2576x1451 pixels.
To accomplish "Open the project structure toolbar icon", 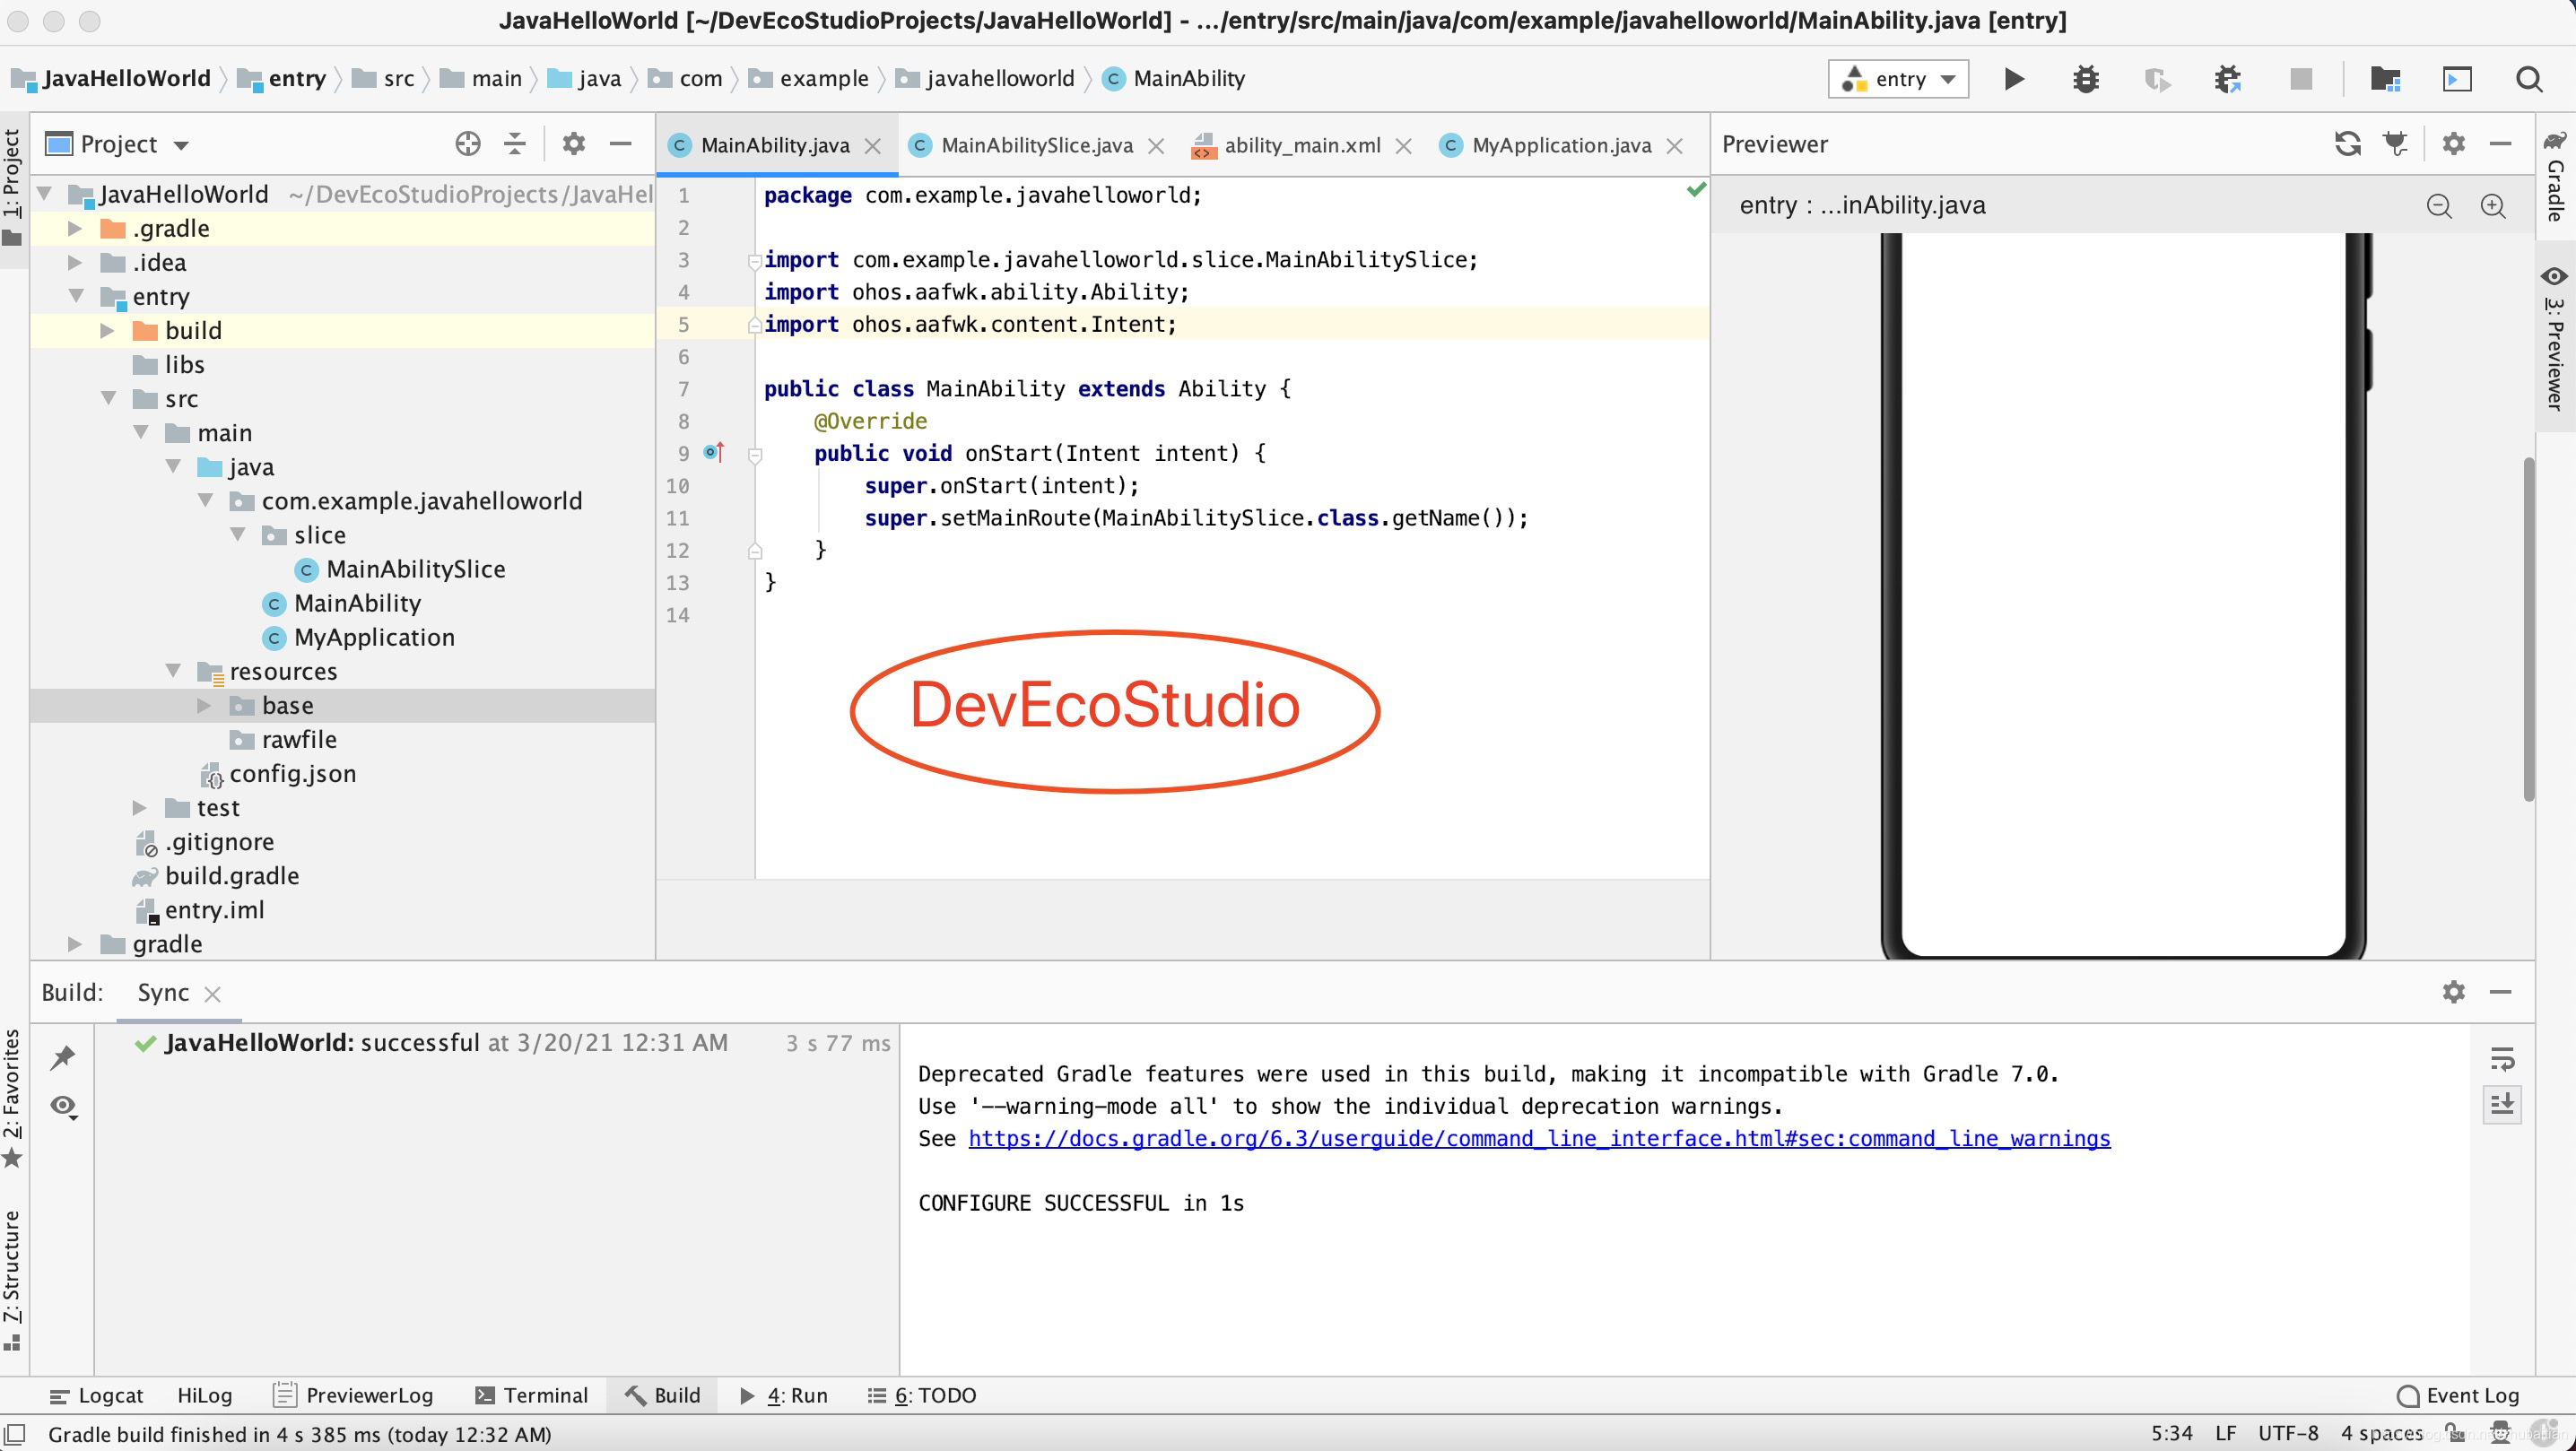I will coord(2386,79).
